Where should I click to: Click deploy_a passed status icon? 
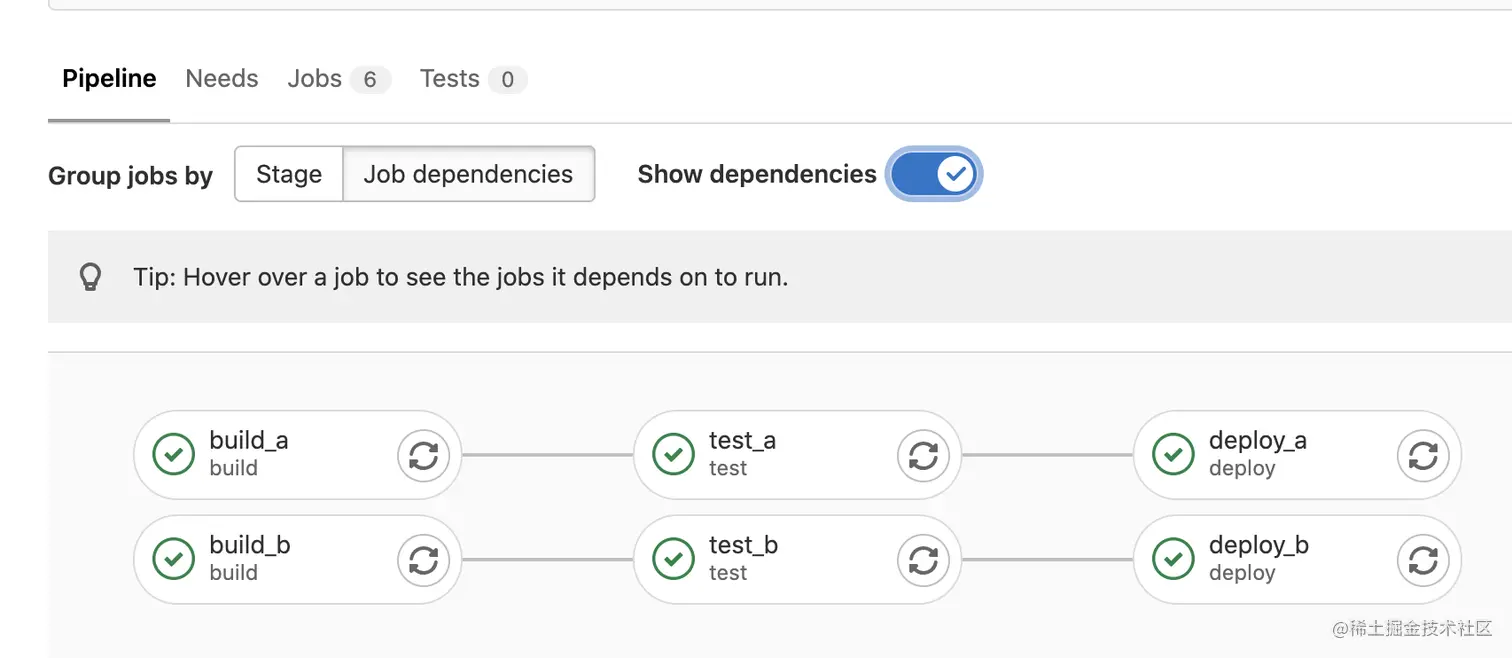[x=1173, y=455]
